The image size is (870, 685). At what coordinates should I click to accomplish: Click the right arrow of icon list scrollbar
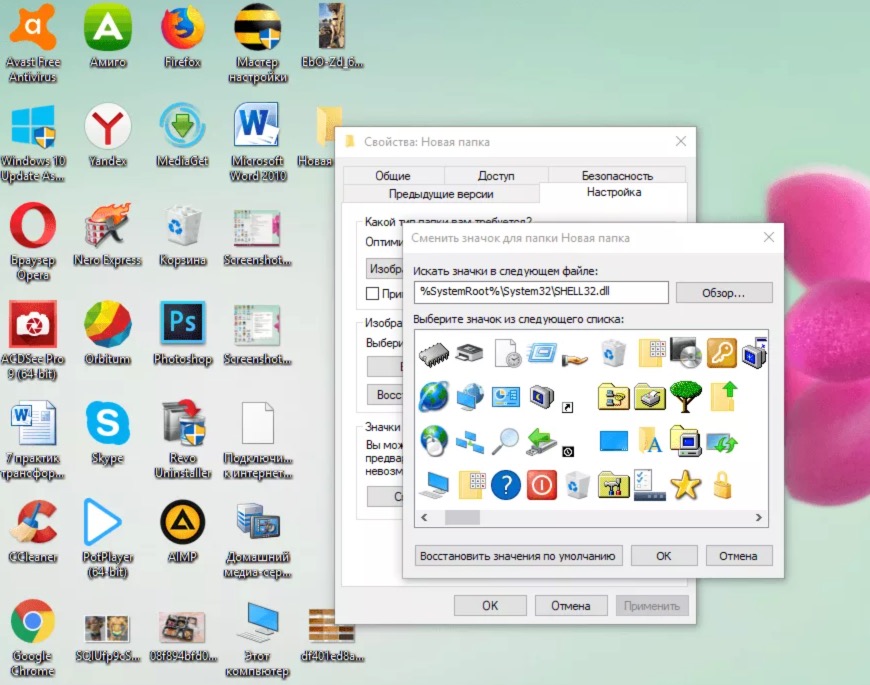(758, 517)
